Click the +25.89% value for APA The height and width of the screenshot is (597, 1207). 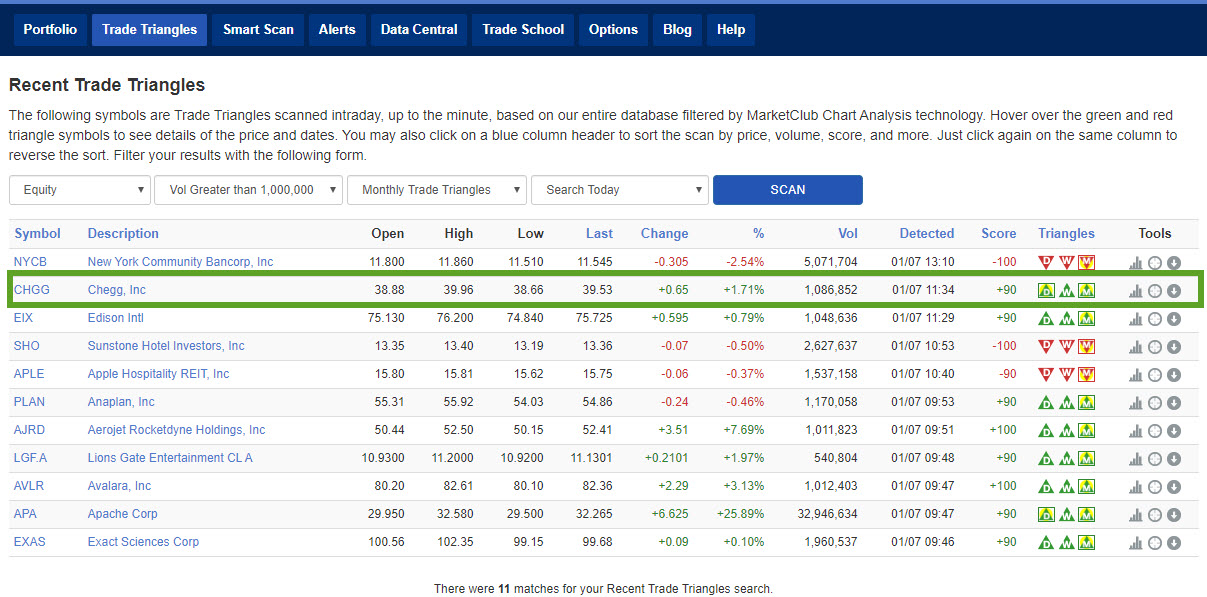pyautogui.click(x=740, y=514)
